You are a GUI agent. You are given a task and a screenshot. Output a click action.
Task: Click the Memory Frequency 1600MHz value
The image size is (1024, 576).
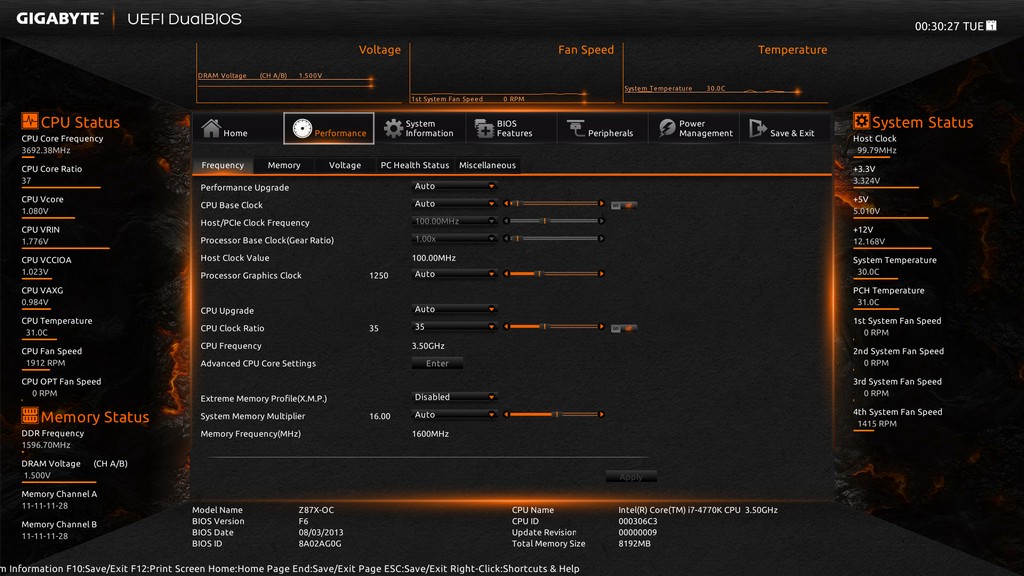[x=430, y=434]
